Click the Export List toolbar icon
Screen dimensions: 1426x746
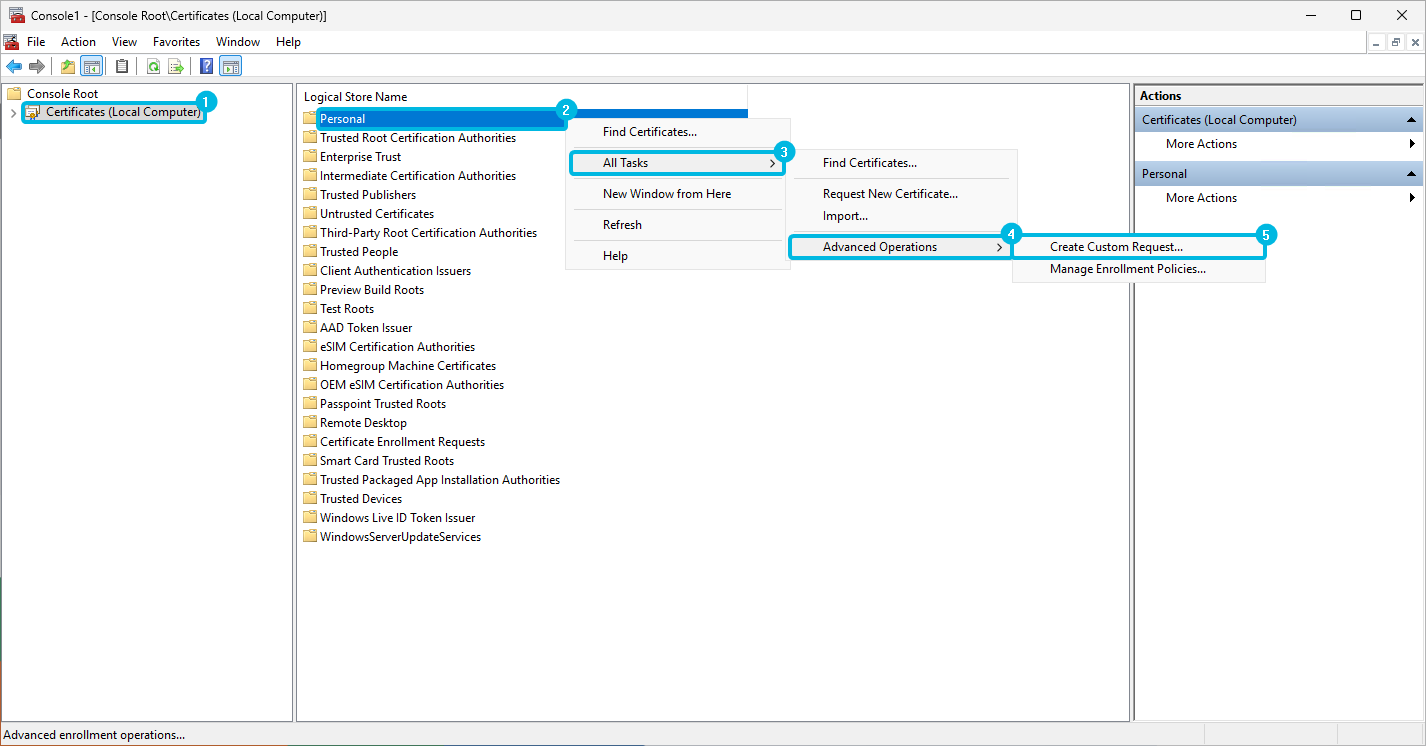click(176, 67)
